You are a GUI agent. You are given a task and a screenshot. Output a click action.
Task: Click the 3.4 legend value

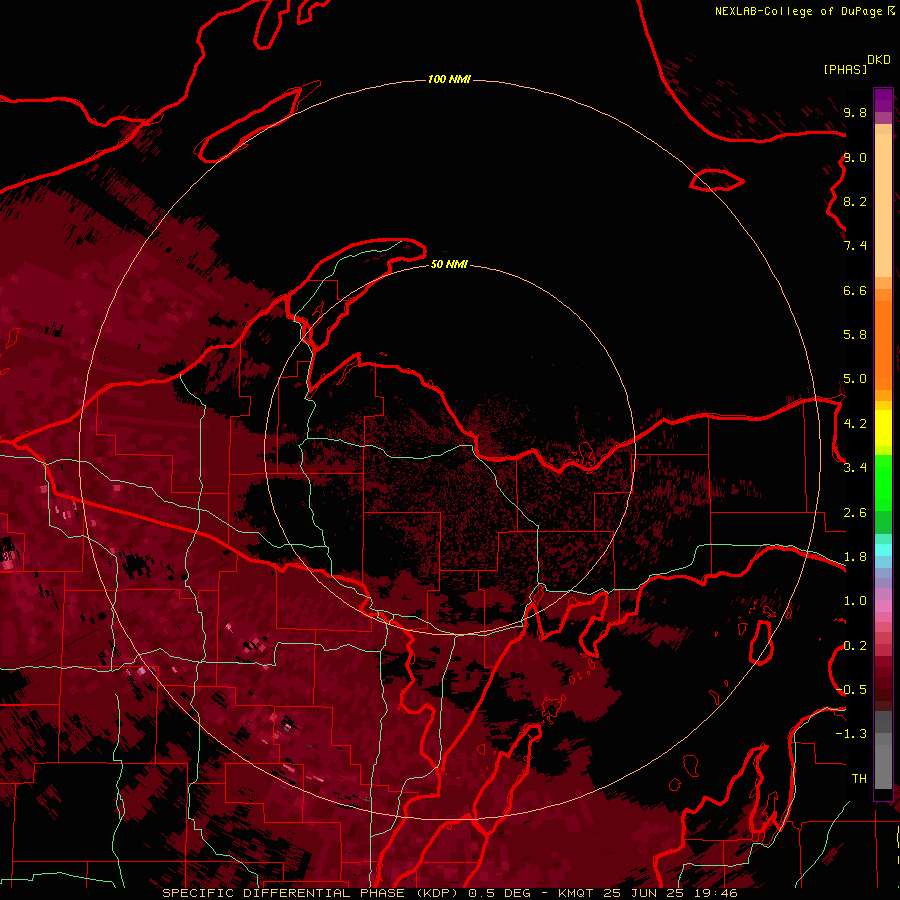click(855, 468)
